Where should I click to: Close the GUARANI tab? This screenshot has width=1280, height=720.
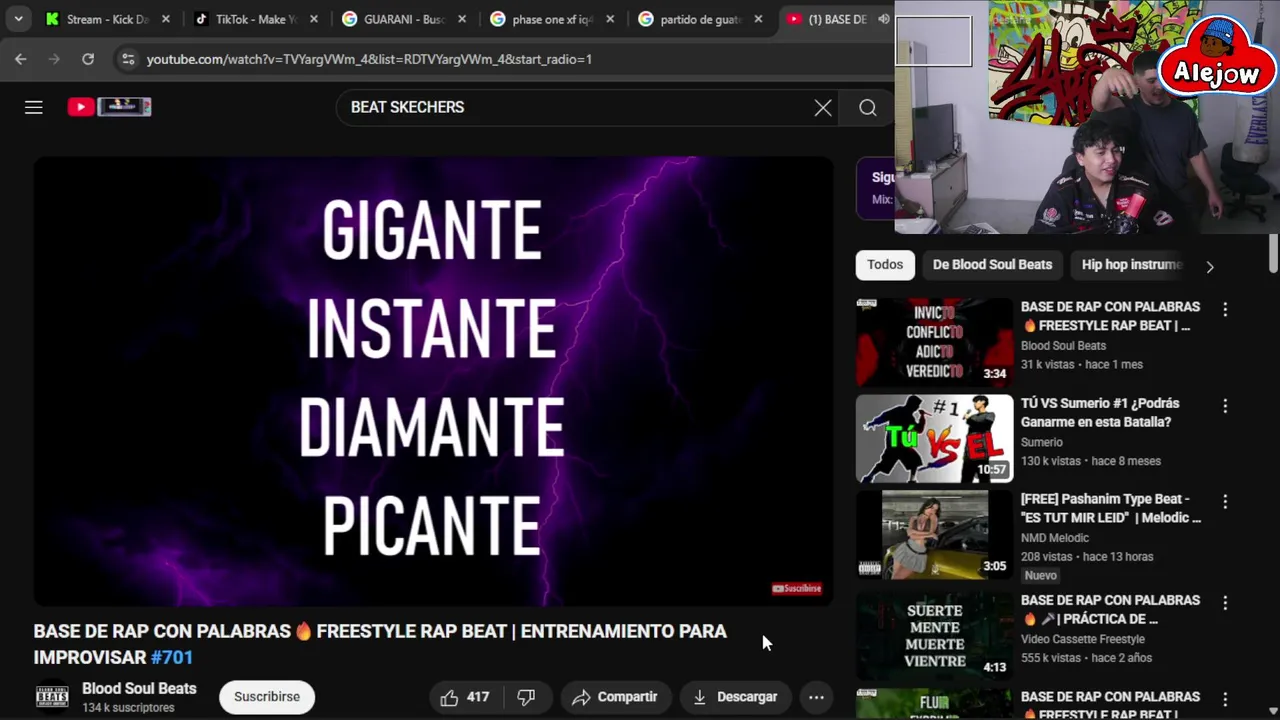click(462, 19)
